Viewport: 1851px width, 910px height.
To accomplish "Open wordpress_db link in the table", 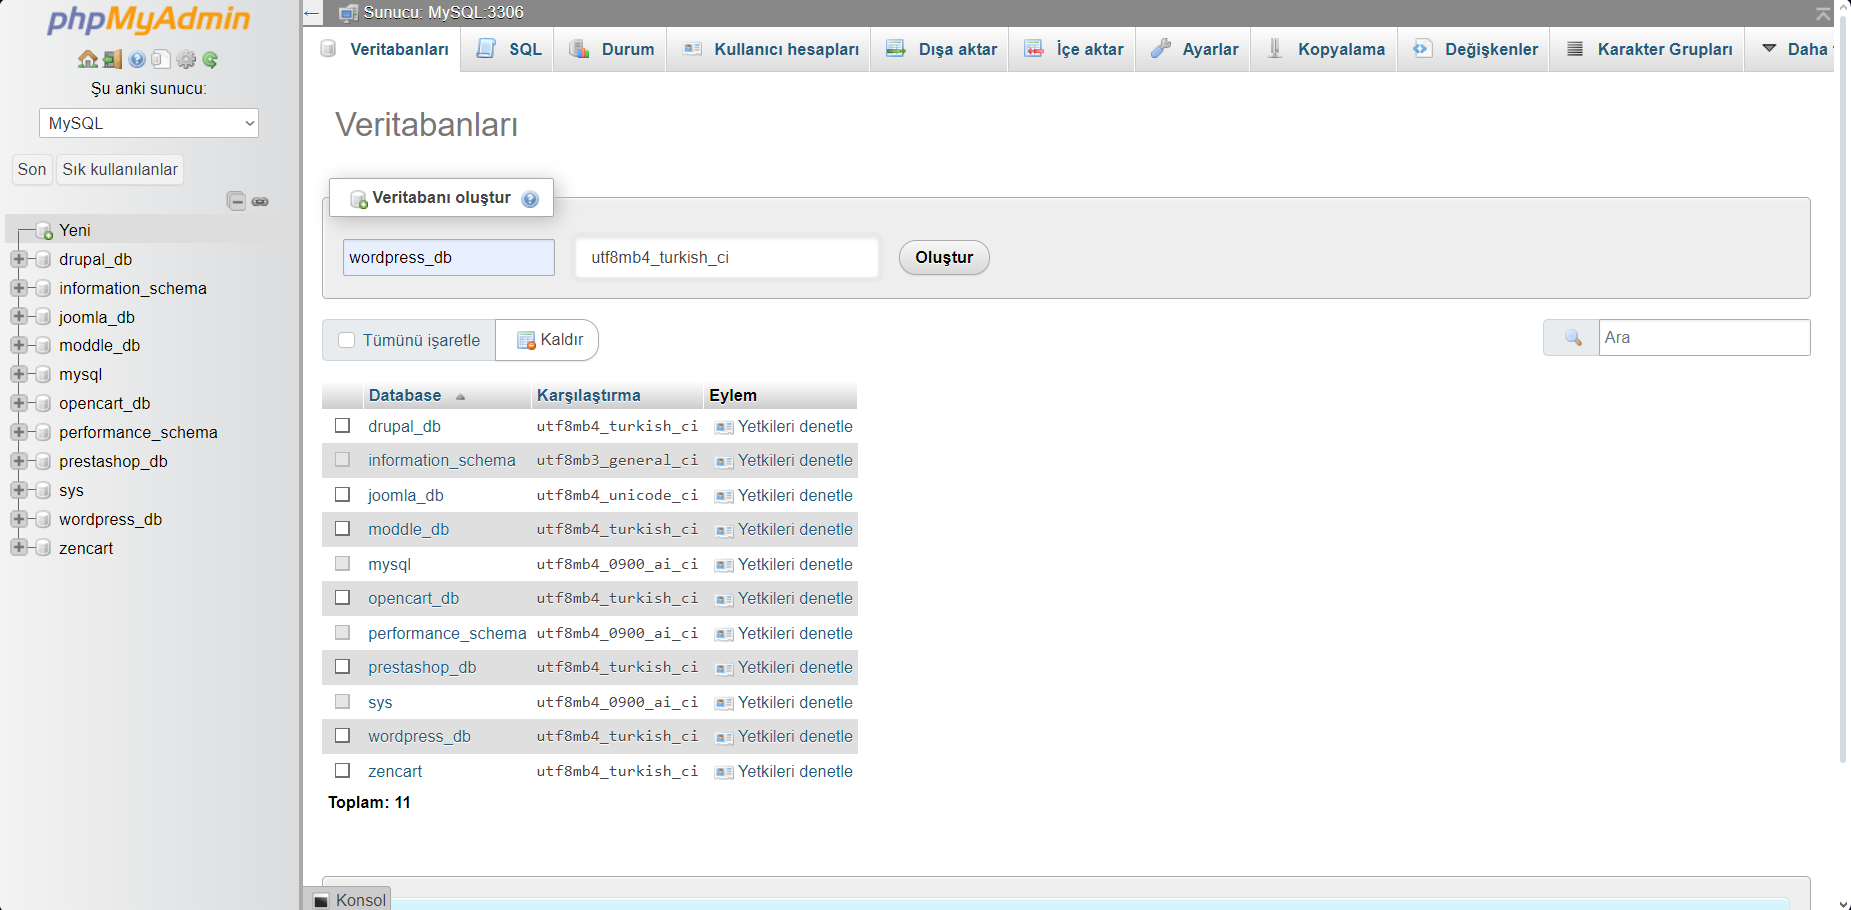I will [x=419, y=737].
